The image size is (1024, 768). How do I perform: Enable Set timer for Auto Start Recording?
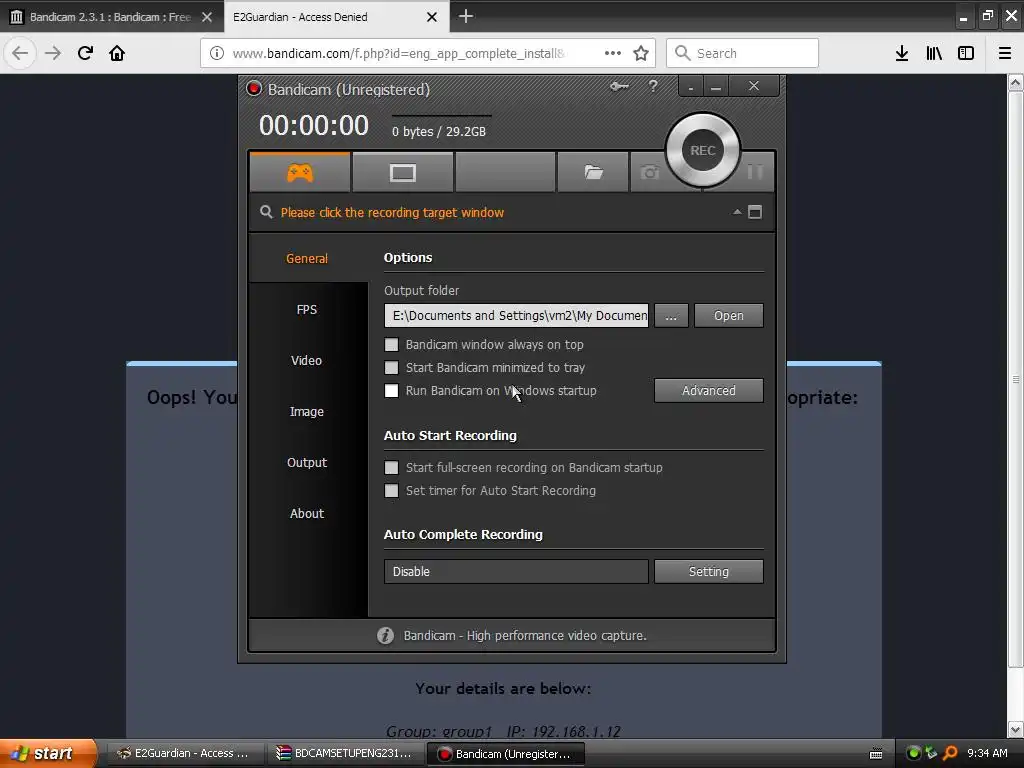(x=391, y=490)
